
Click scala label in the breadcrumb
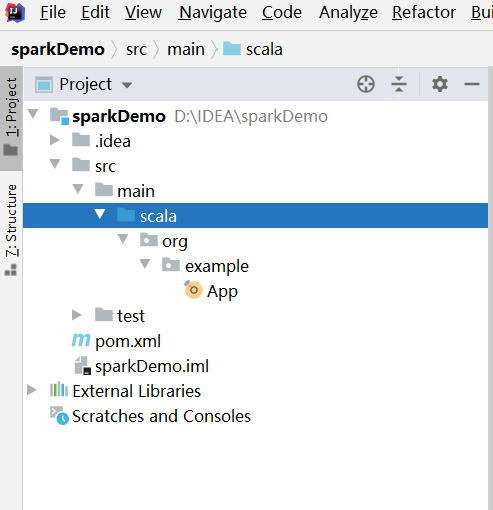[264, 49]
